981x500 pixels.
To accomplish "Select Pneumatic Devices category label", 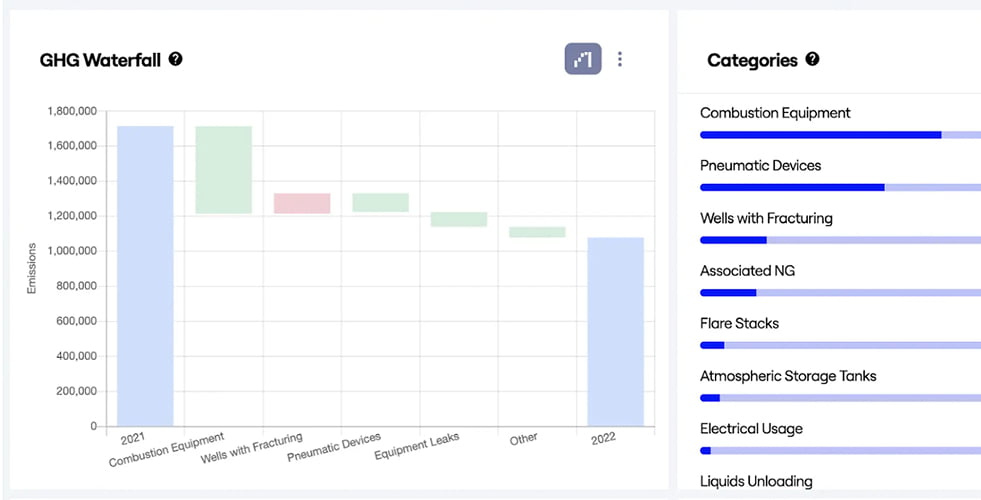I will click(x=760, y=165).
